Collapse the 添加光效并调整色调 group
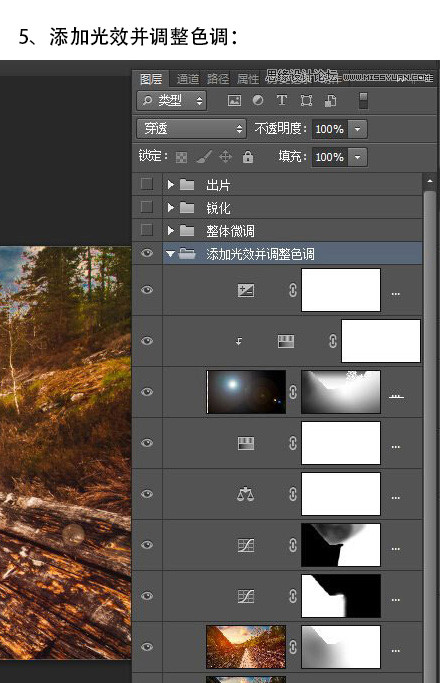440x683 pixels. [170, 254]
